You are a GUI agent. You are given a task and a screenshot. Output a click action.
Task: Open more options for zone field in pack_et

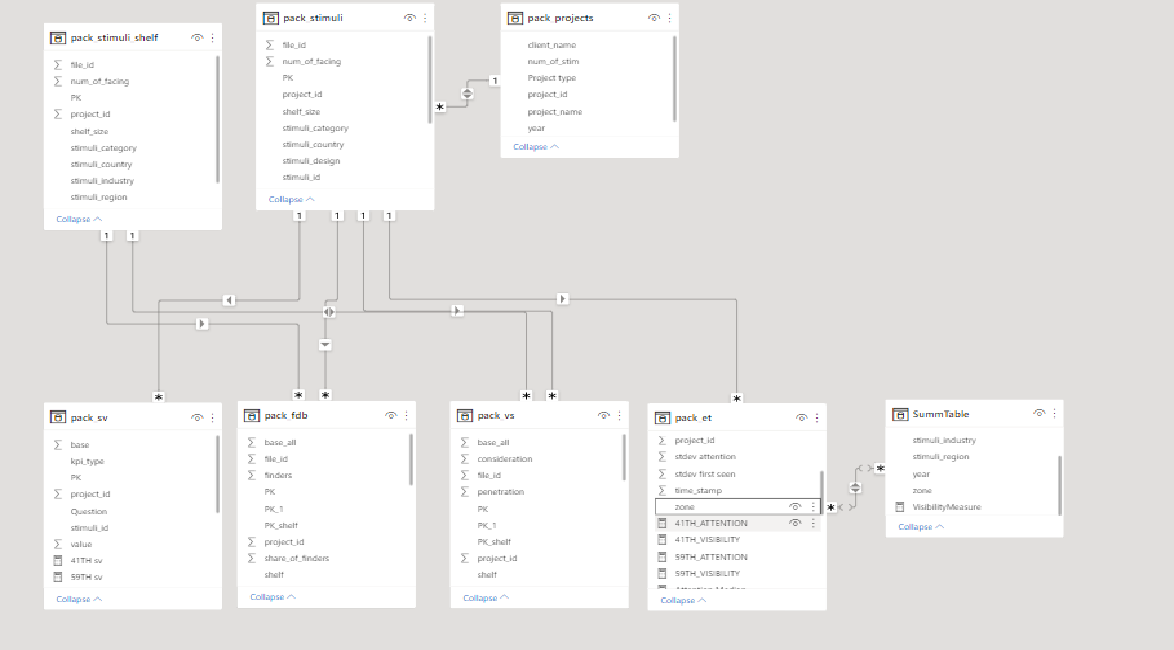[x=813, y=507]
